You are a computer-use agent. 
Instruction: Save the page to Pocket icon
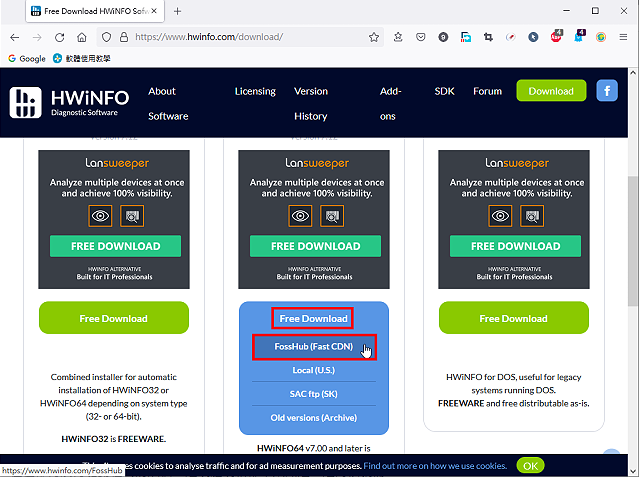pyautogui.click(x=420, y=37)
